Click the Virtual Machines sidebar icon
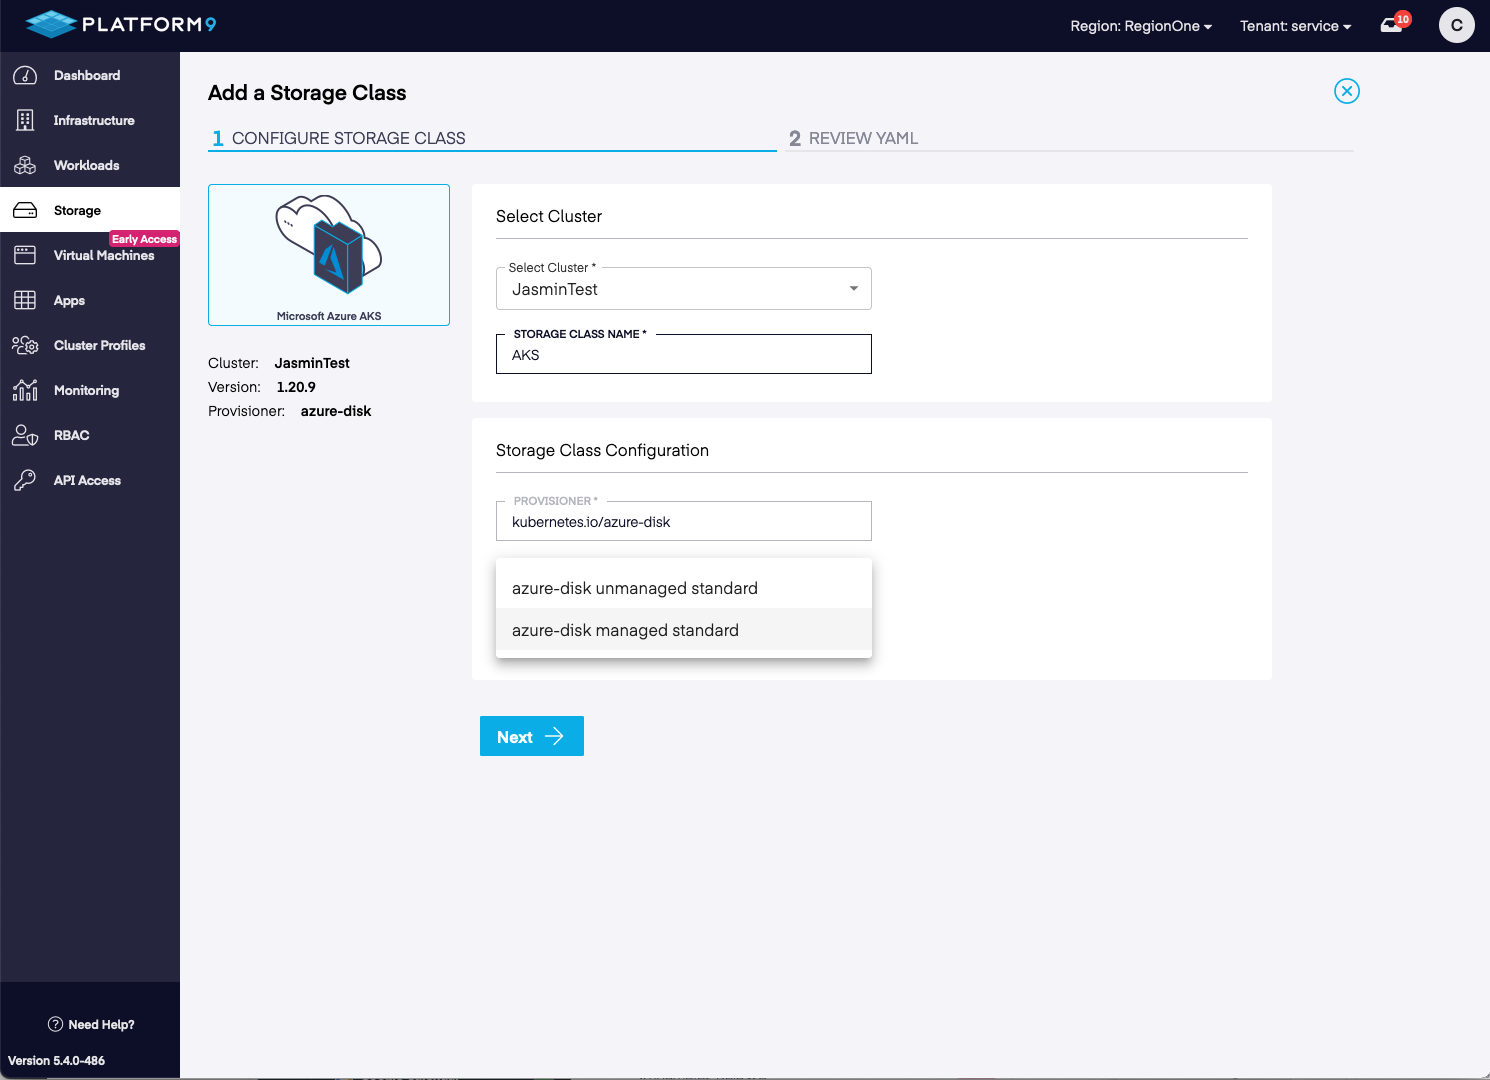Viewport: 1490px width, 1080px height. pos(25,256)
